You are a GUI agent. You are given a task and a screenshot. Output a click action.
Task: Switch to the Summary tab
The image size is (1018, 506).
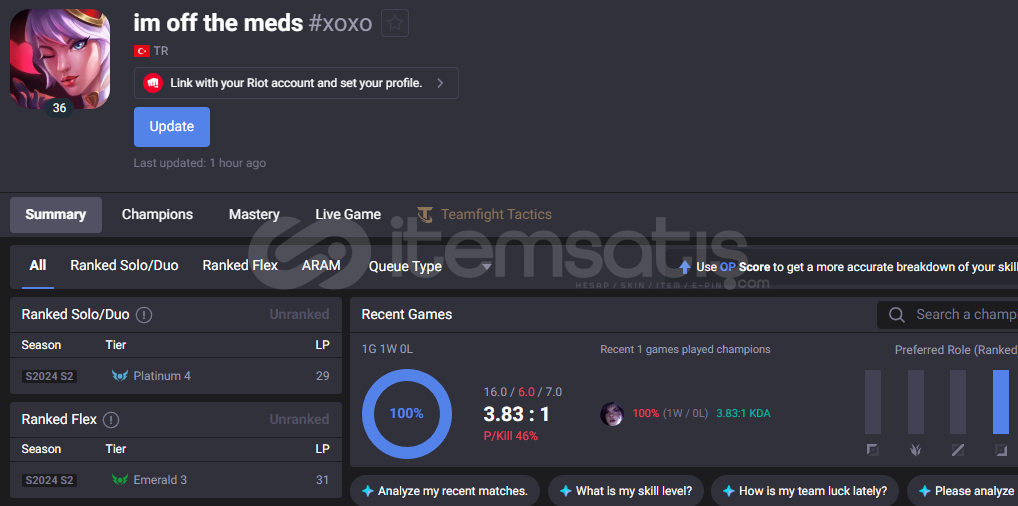pyautogui.click(x=56, y=214)
